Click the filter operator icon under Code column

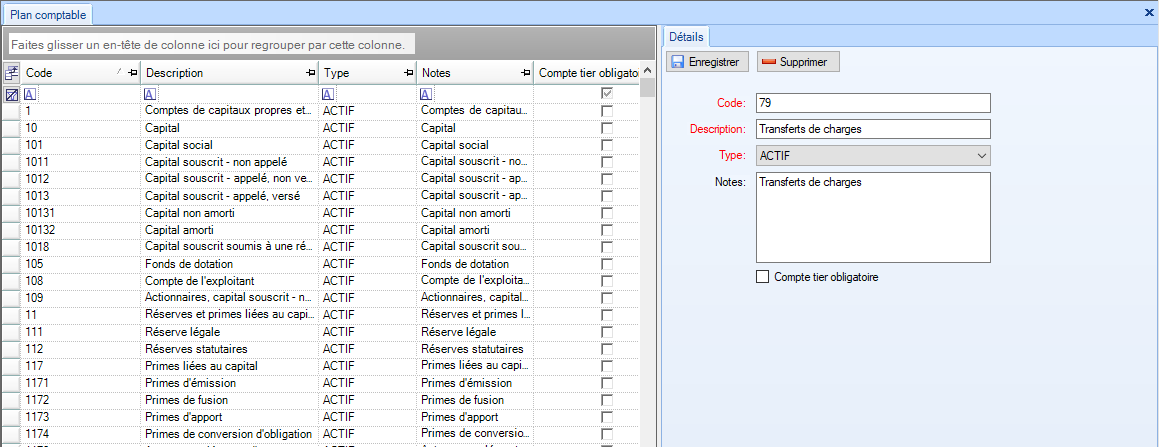click(30, 94)
